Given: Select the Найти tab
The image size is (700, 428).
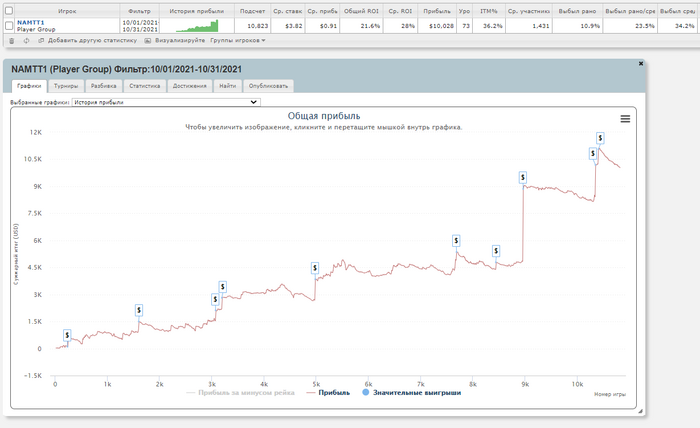Looking at the screenshot, I should click(x=228, y=86).
